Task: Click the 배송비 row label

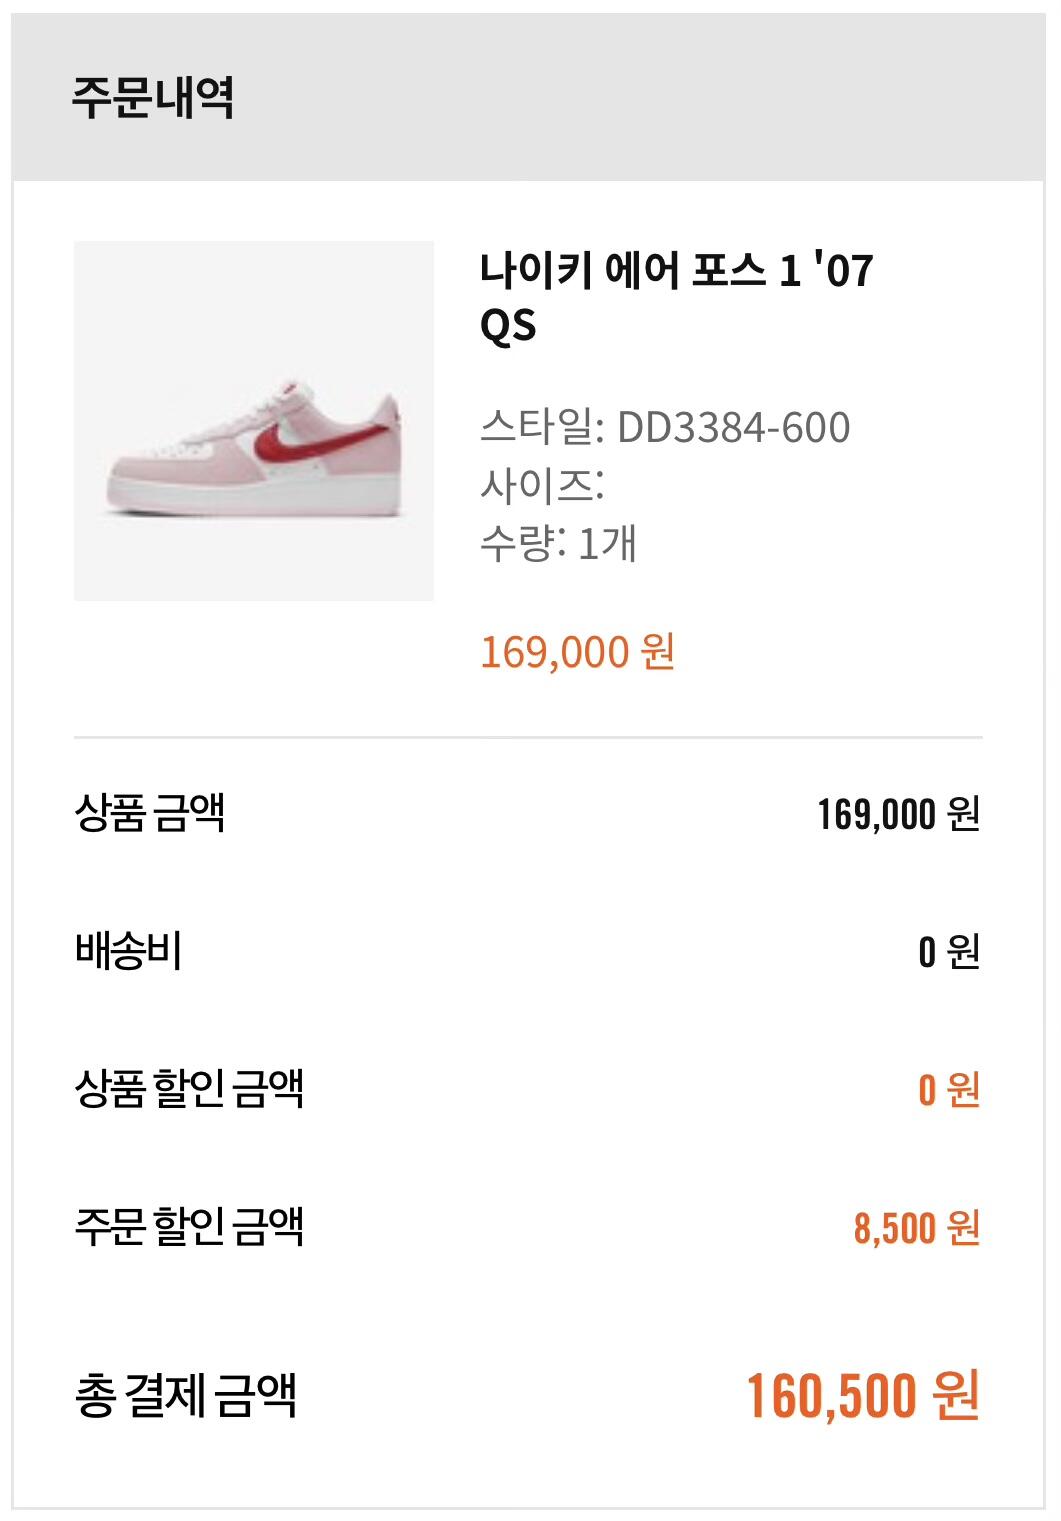Action: coord(129,950)
